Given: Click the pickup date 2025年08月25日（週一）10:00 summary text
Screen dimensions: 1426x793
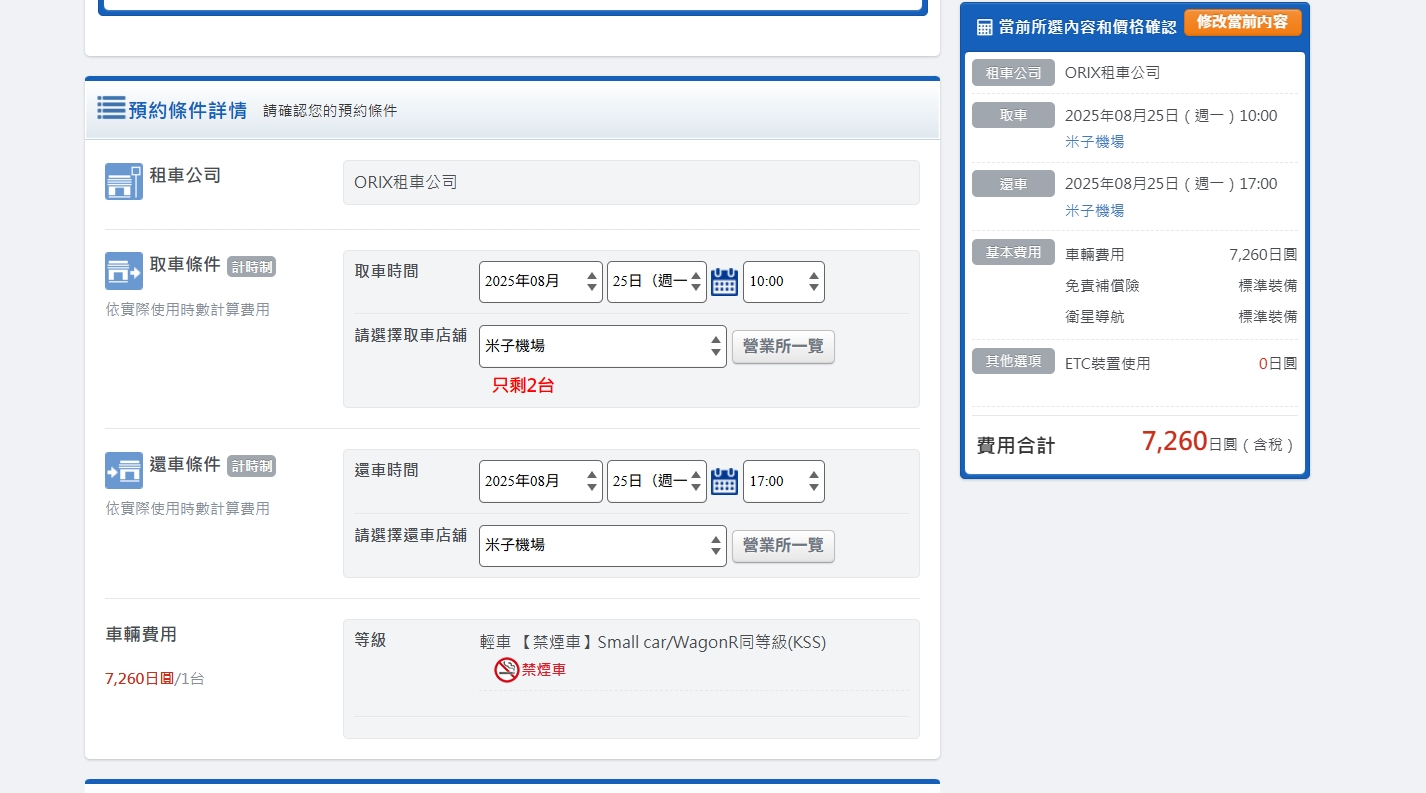Looking at the screenshot, I should (1171, 116).
